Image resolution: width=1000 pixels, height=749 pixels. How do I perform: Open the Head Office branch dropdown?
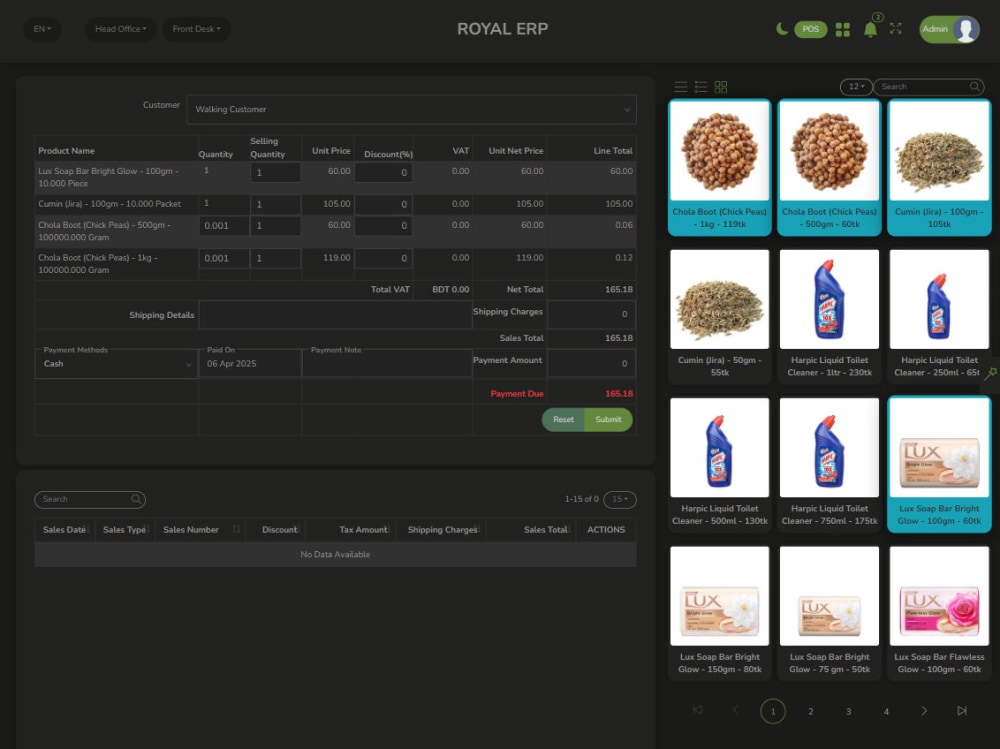(121, 29)
